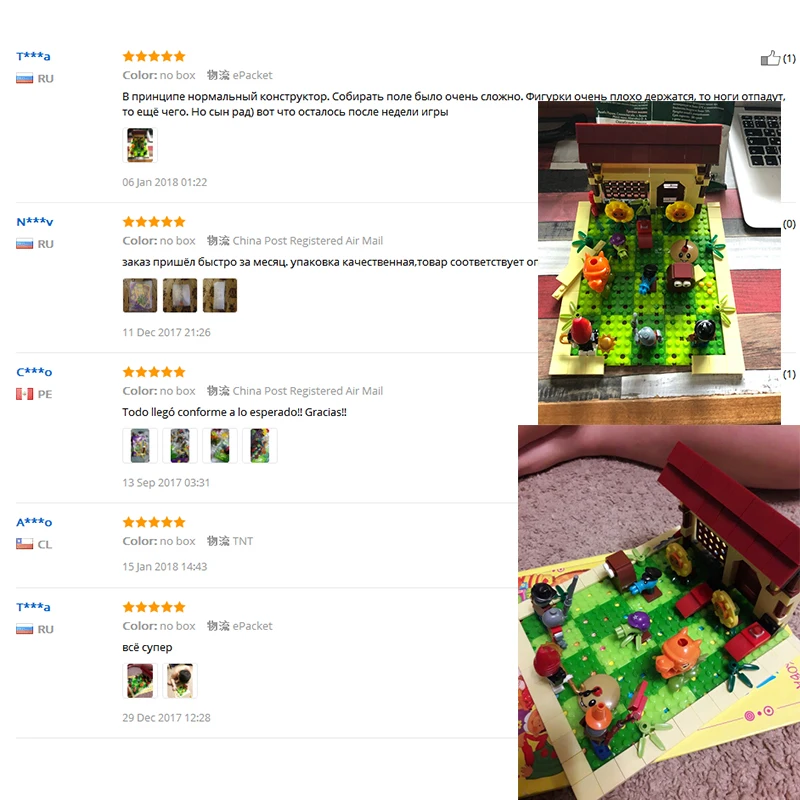
Task: Click the enlarged top brick set photo
Action: tap(659, 262)
